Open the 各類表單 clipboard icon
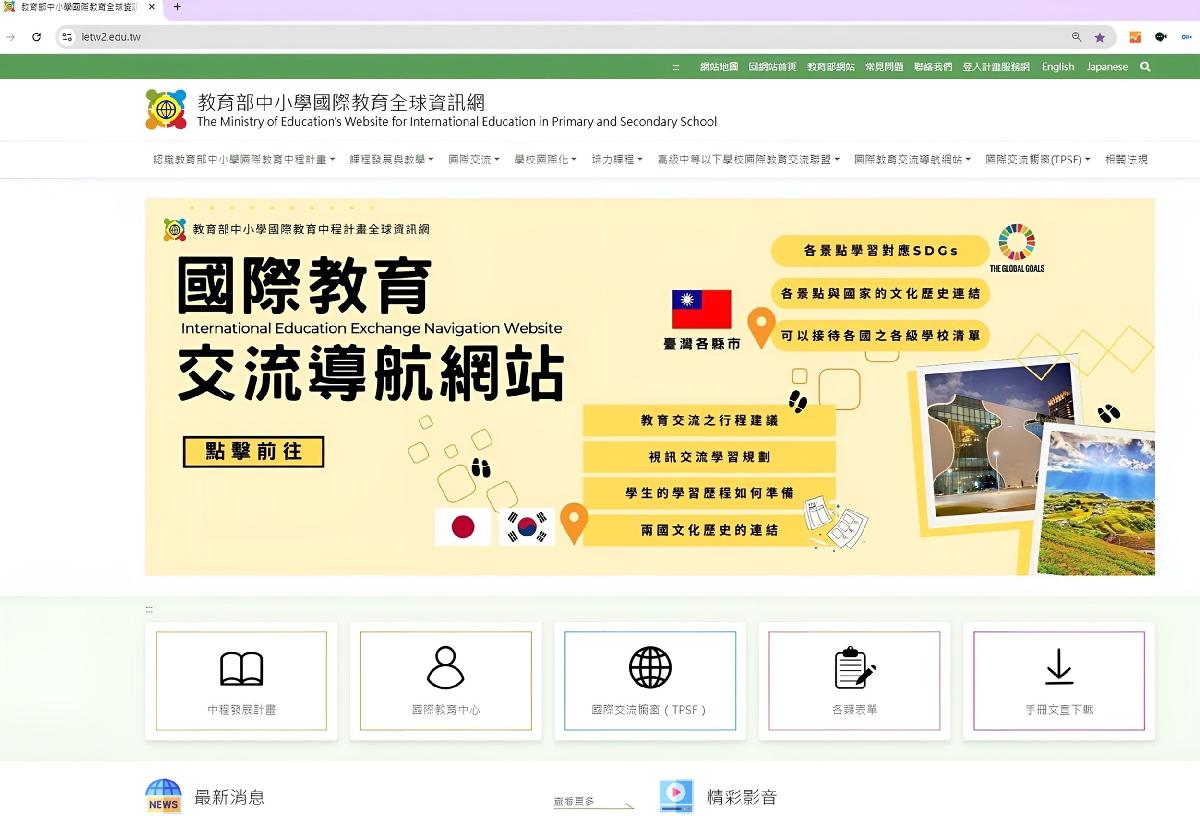 [x=854, y=668]
